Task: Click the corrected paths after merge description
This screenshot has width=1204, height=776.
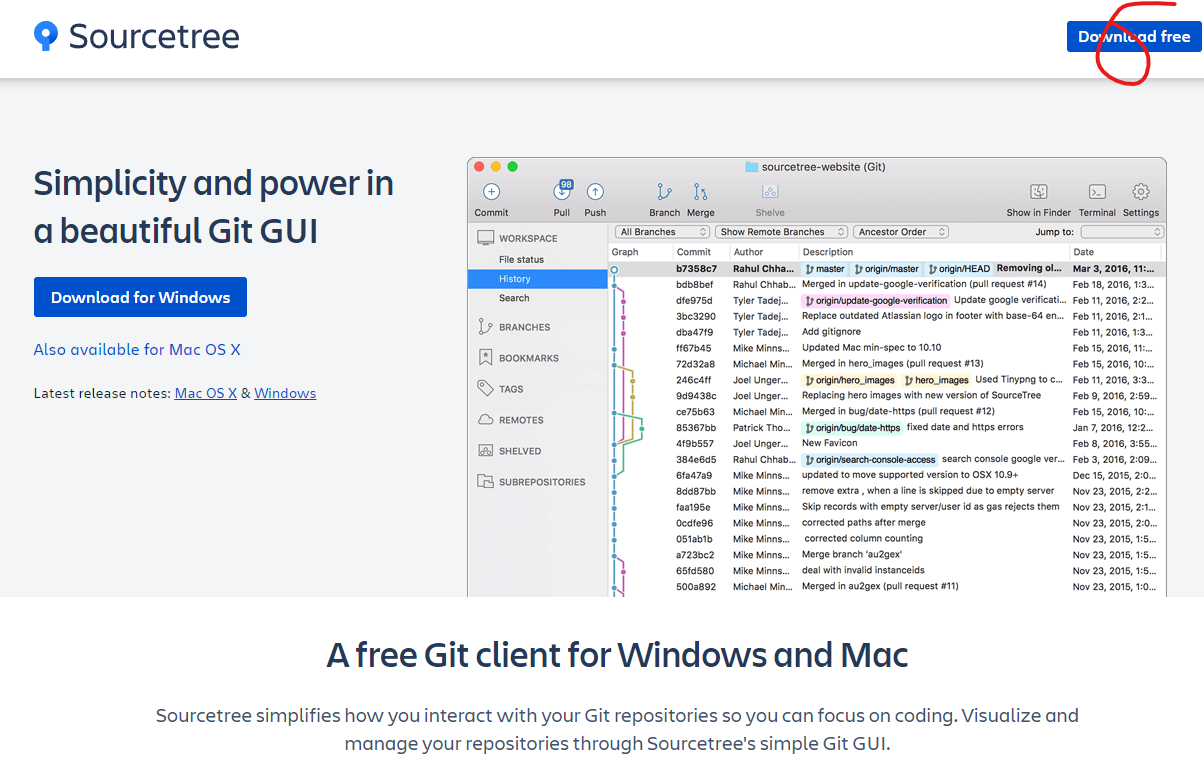Action: 864,522
